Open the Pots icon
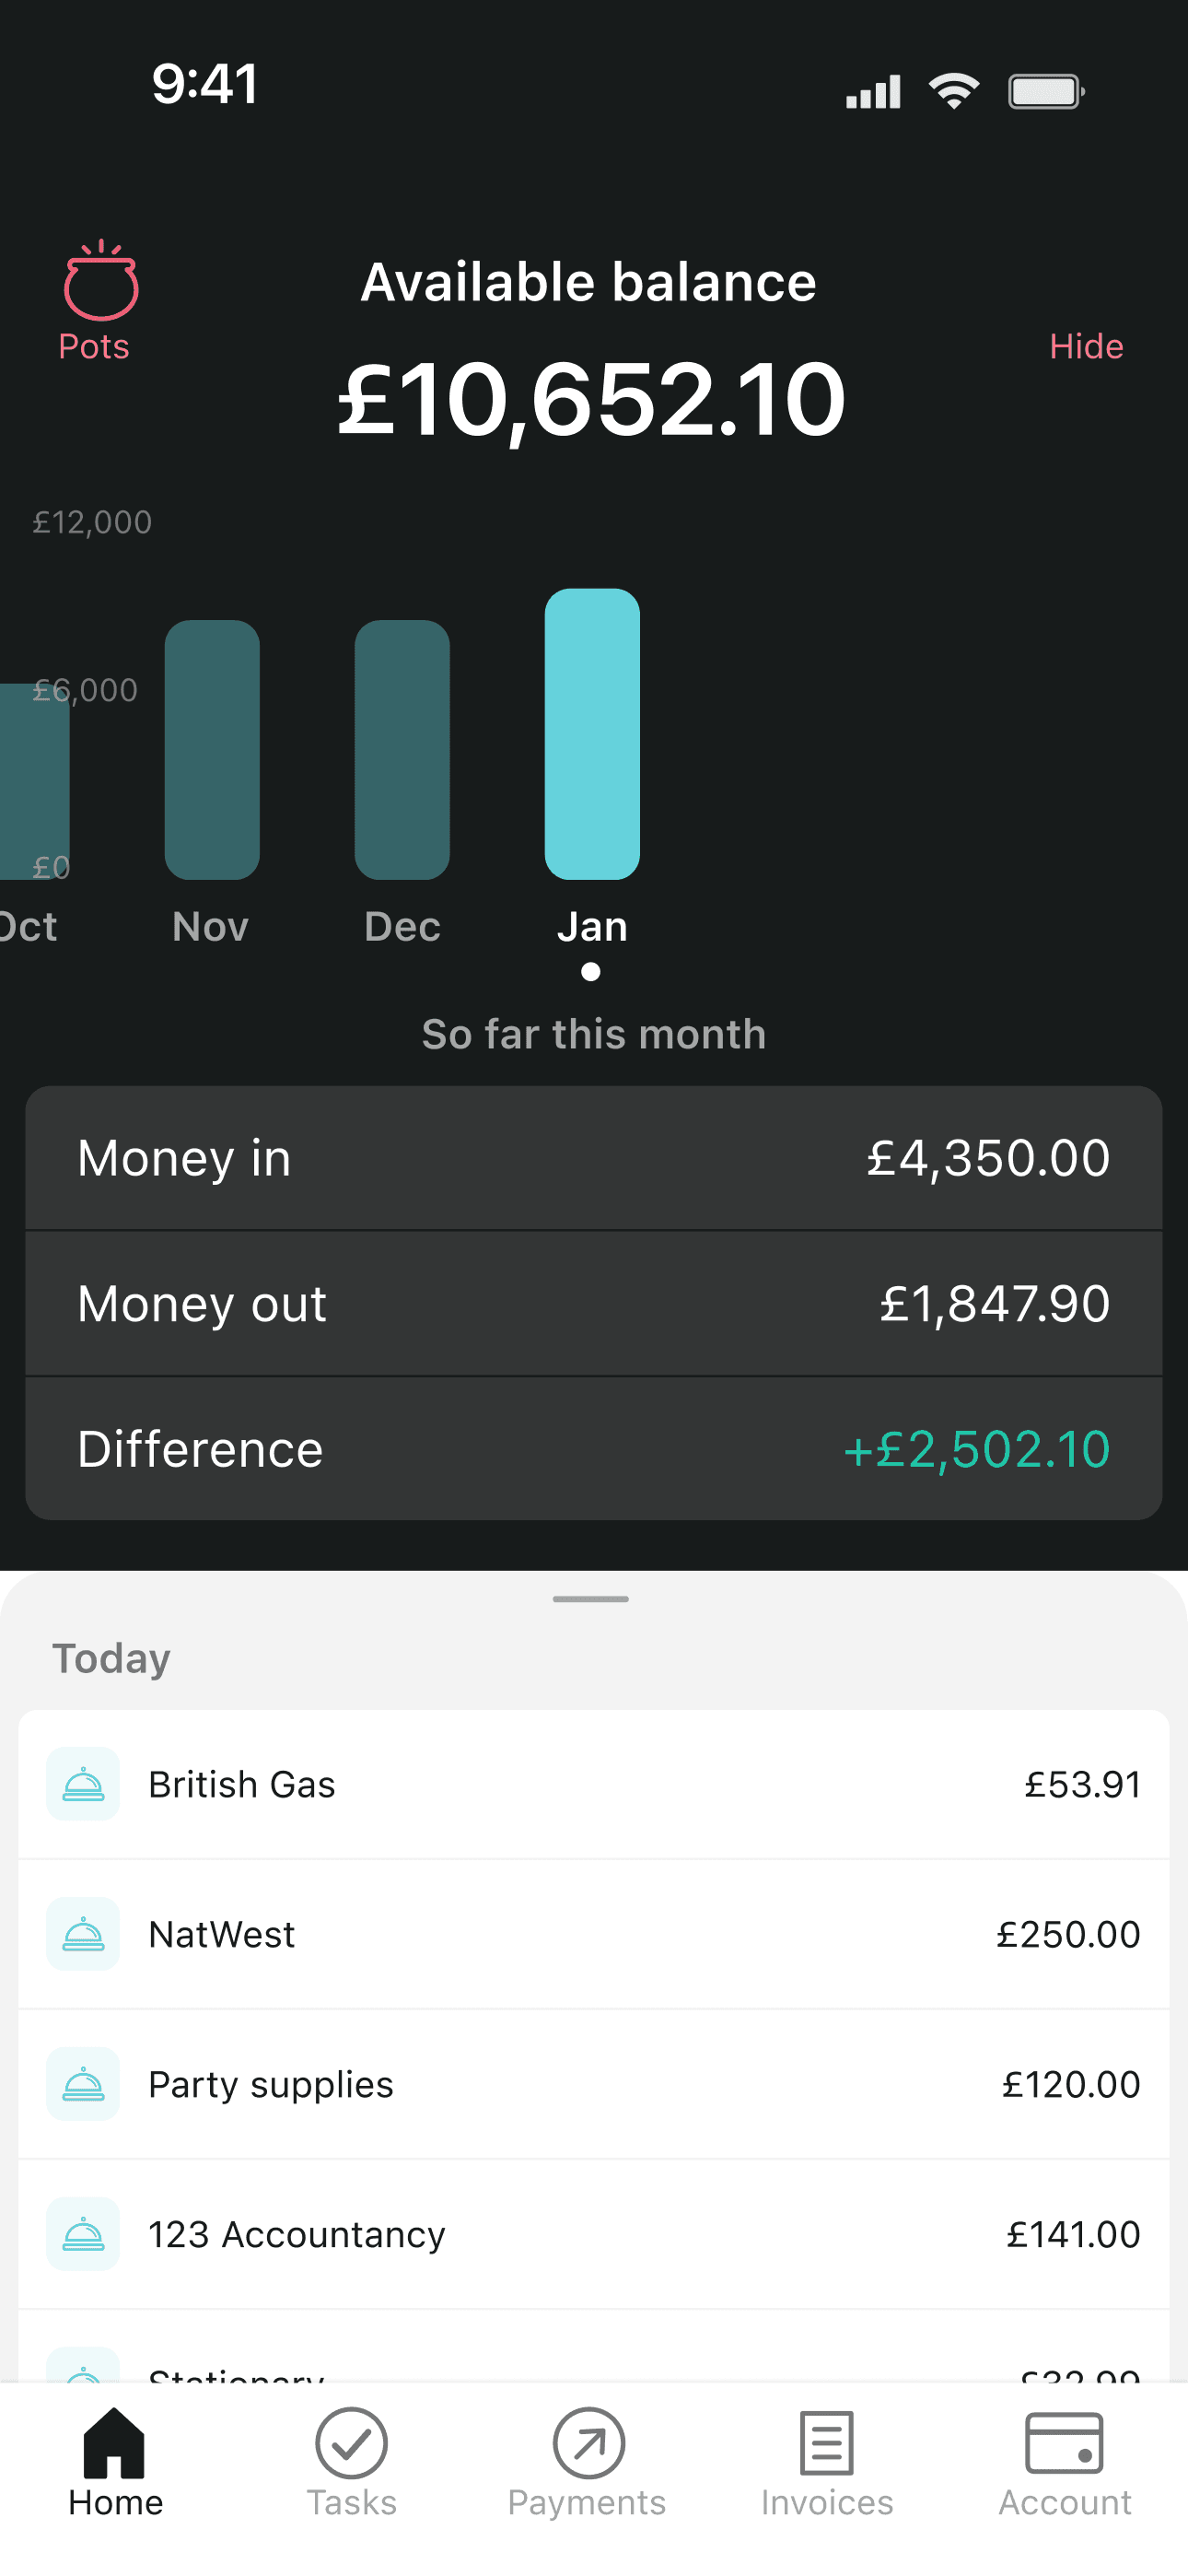The height and width of the screenshot is (2576, 1188). 99,282
